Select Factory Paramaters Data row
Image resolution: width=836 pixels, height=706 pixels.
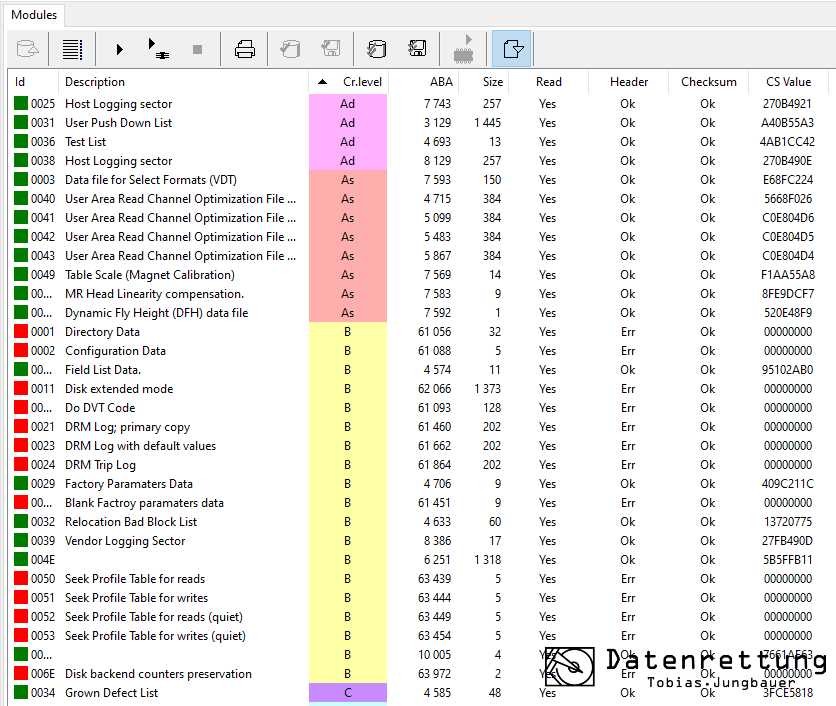tap(419, 484)
